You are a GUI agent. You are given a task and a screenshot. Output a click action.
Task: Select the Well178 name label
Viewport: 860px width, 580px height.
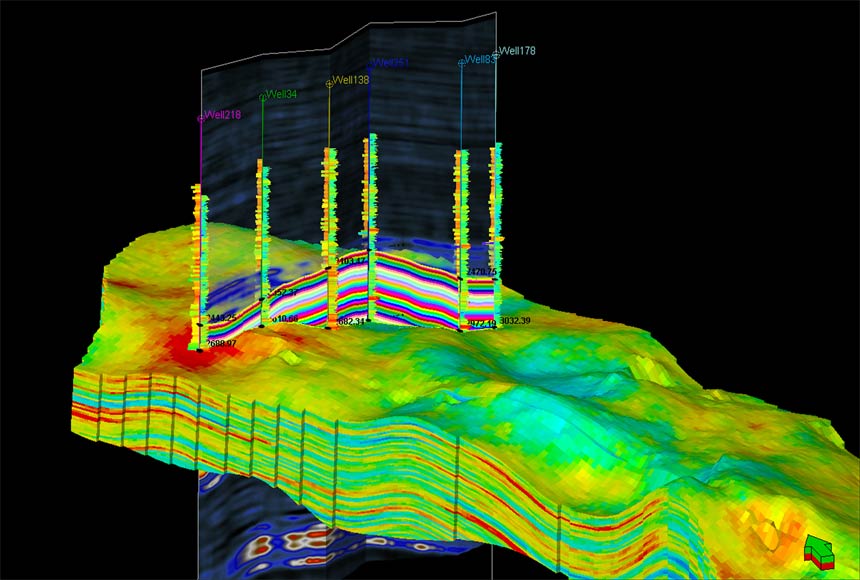tap(518, 49)
